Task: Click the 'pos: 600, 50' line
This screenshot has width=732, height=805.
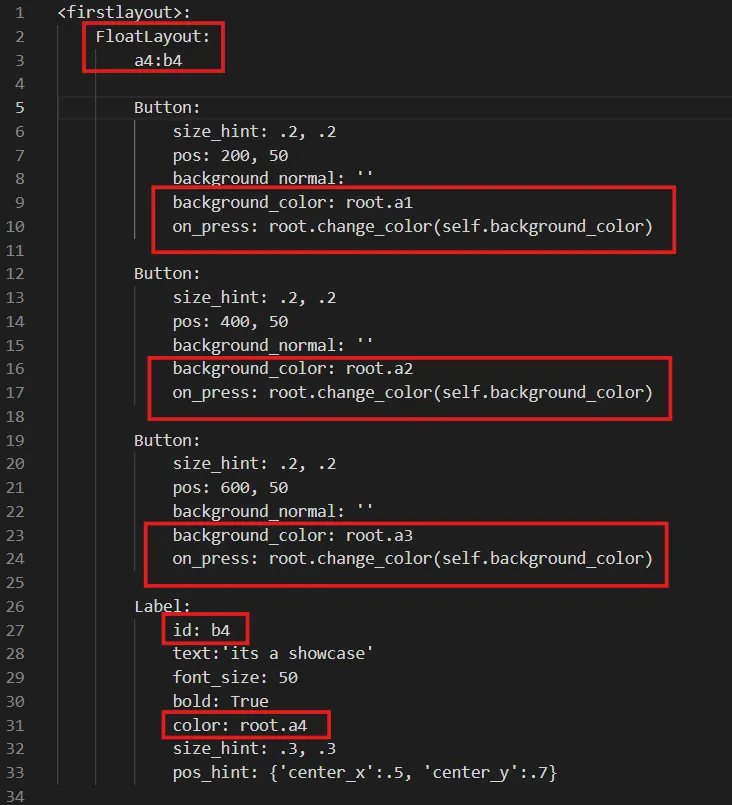Action: [x=230, y=487]
